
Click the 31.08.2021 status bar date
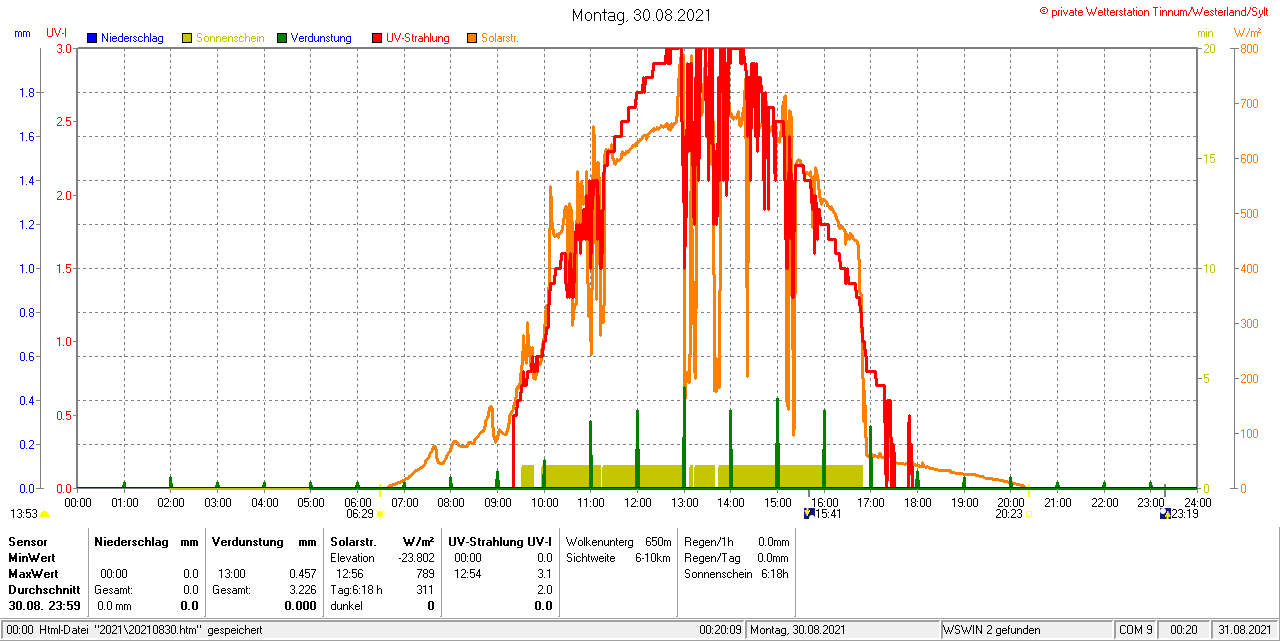pyautogui.click(x=1244, y=630)
